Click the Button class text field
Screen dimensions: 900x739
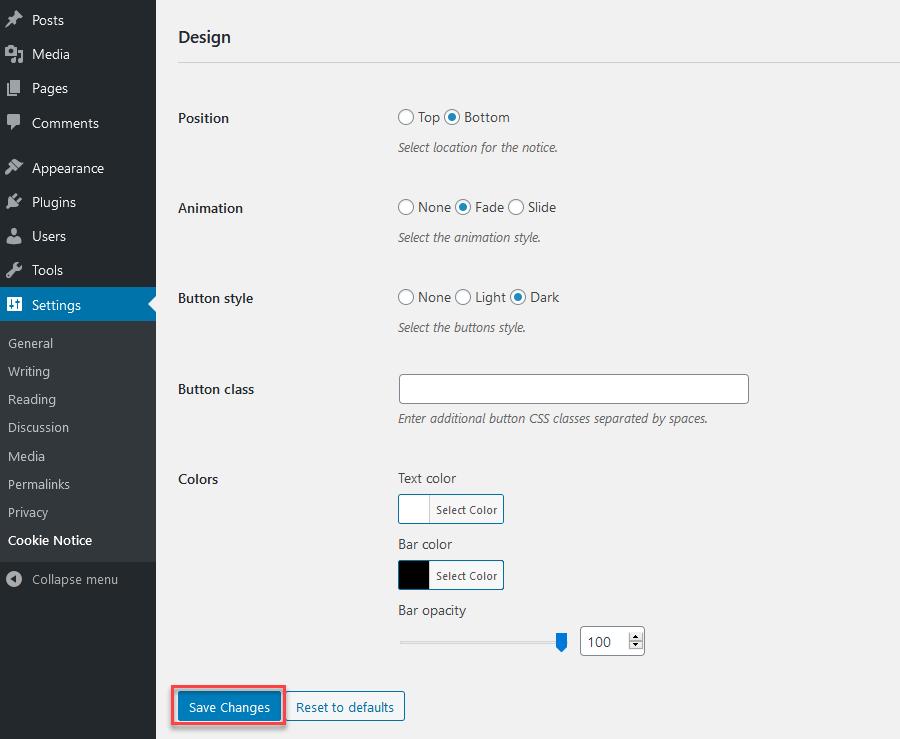[573, 389]
